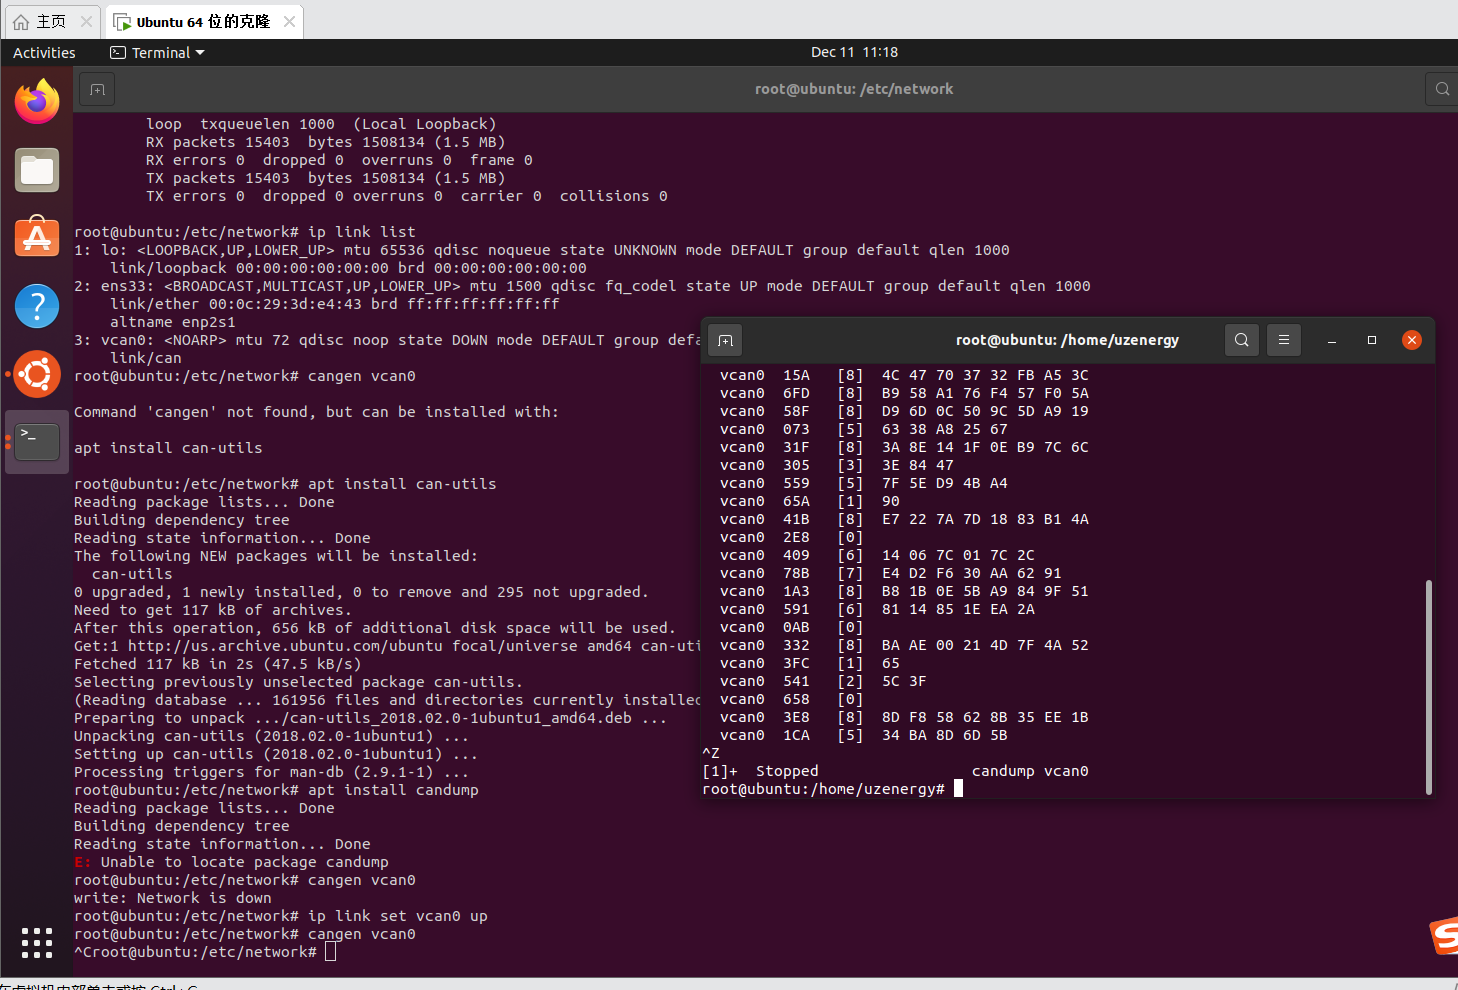
Task: Open Firefox from the dock
Action: point(37,102)
